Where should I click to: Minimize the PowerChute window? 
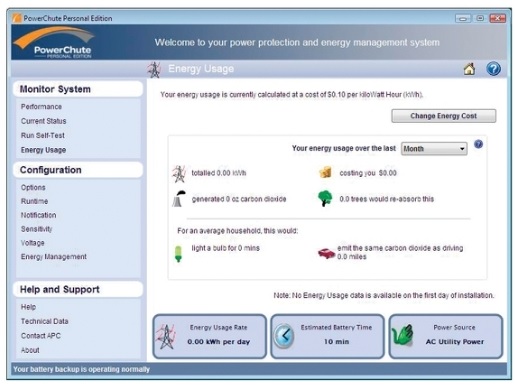(463, 18)
